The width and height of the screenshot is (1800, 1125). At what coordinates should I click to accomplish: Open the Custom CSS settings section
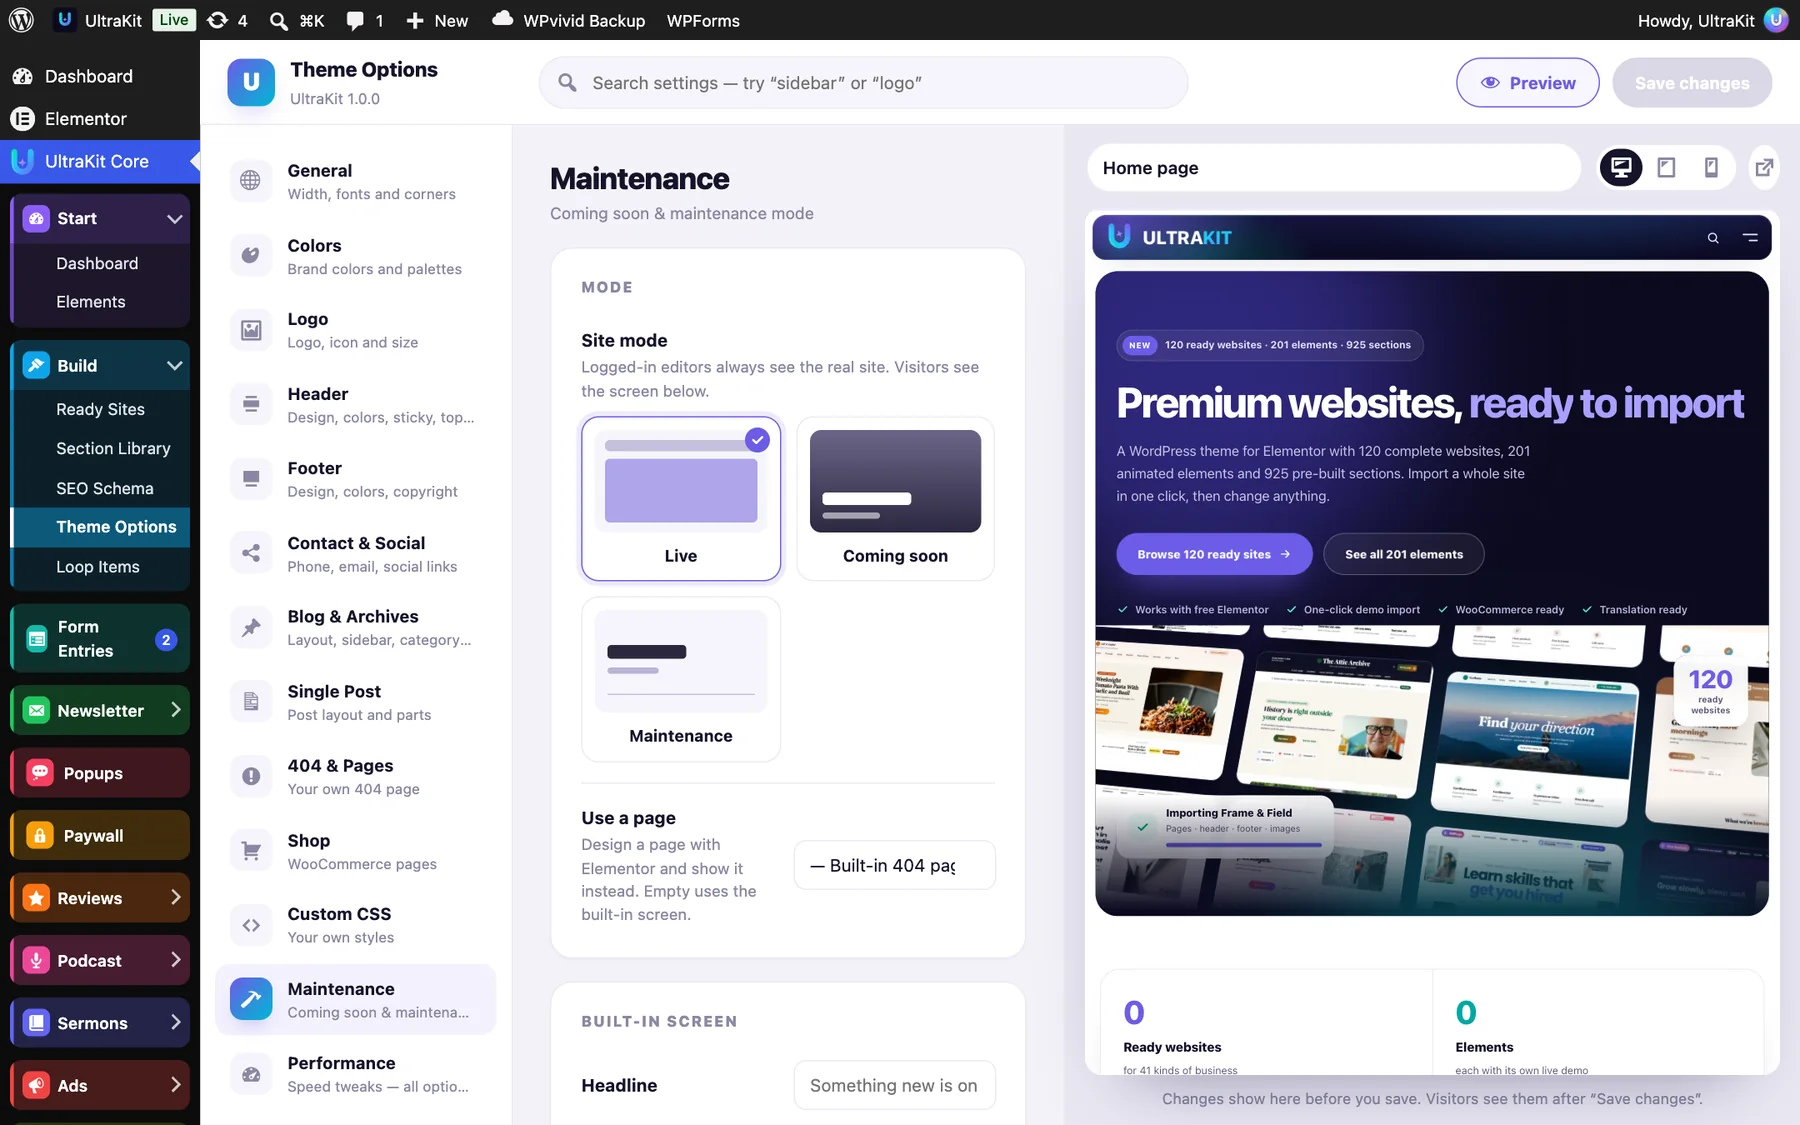coord(356,925)
